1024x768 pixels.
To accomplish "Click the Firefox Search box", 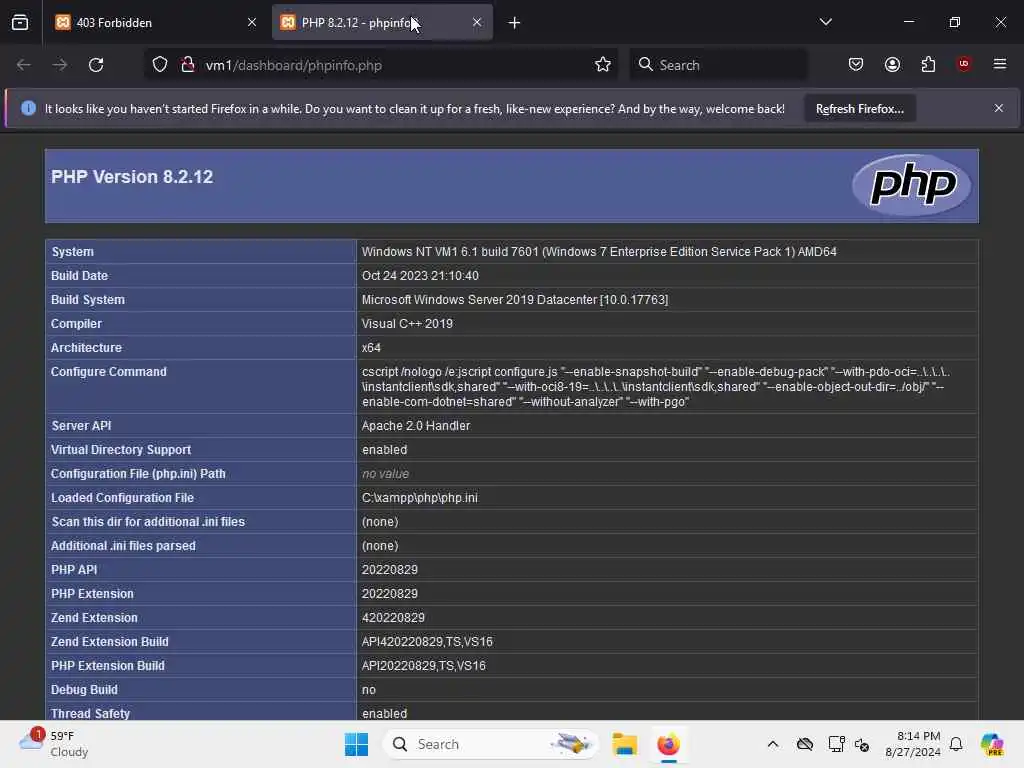I will pyautogui.click(x=718, y=65).
